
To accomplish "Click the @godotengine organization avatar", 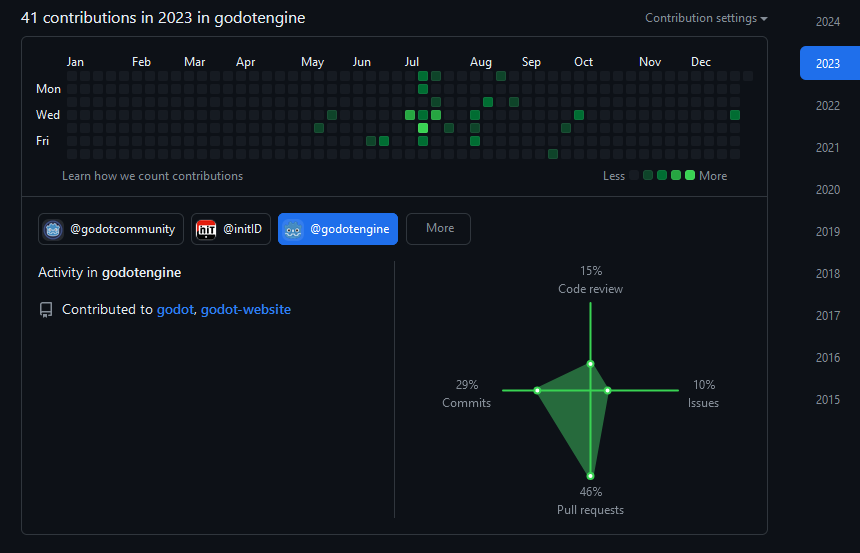I will (x=293, y=229).
